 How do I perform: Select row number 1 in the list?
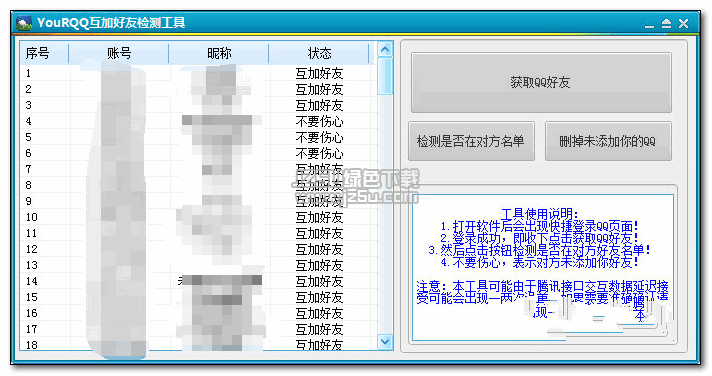click(198, 73)
